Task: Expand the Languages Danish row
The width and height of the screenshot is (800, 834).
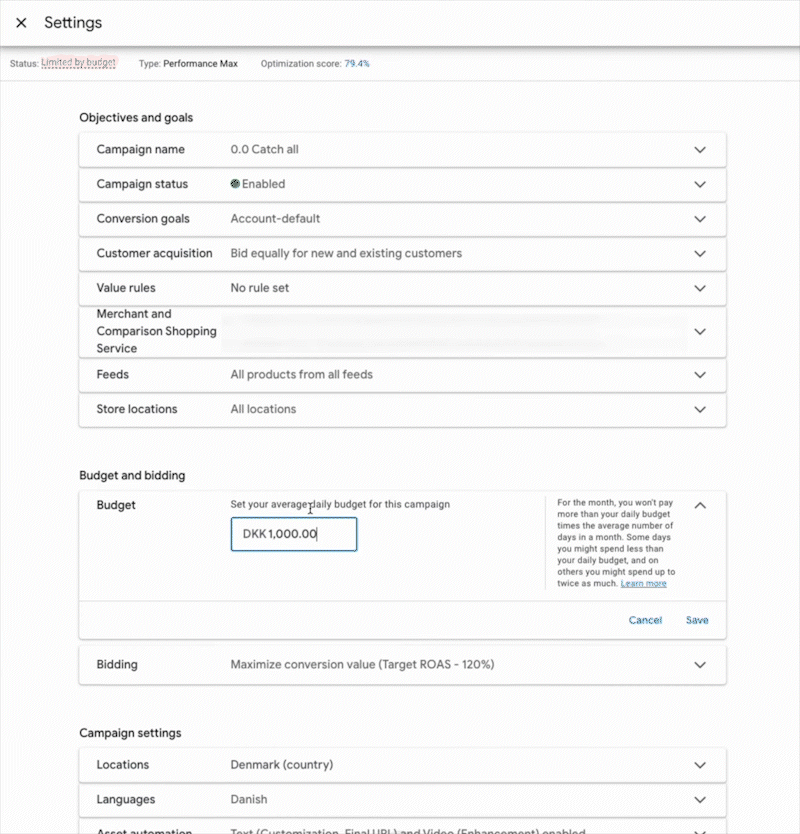Action: point(699,800)
